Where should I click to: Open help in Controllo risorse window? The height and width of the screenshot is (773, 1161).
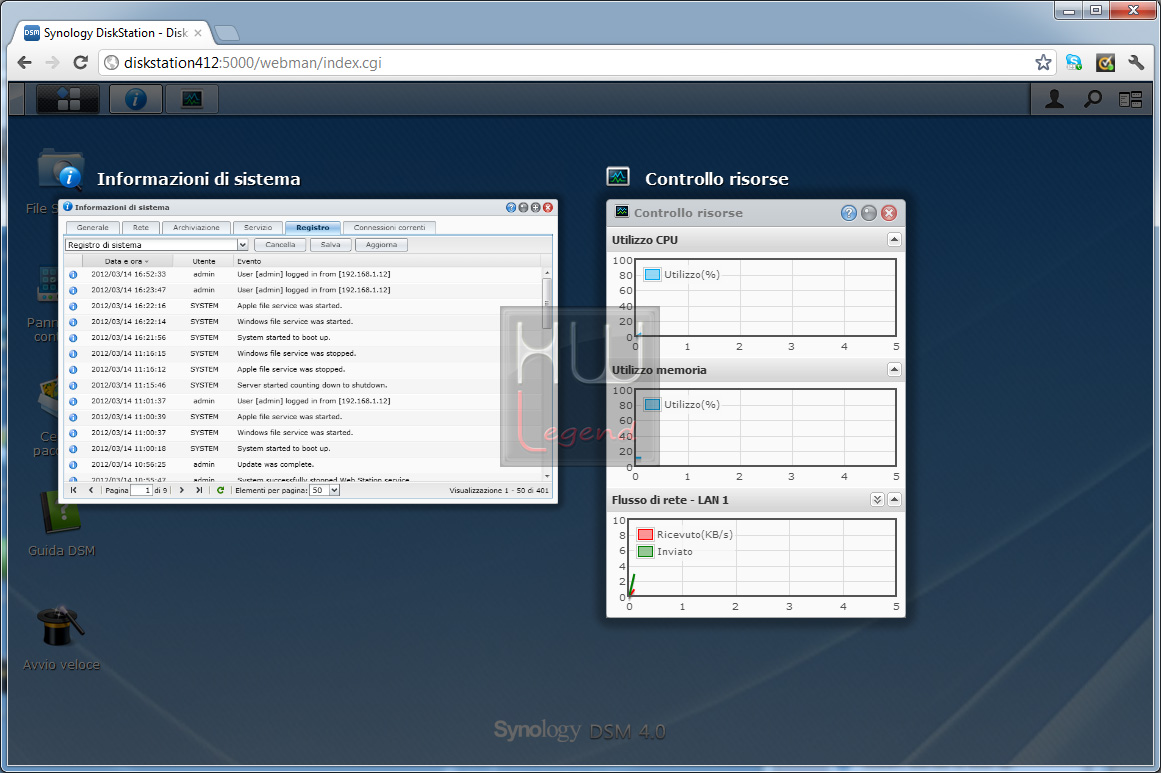[x=849, y=213]
